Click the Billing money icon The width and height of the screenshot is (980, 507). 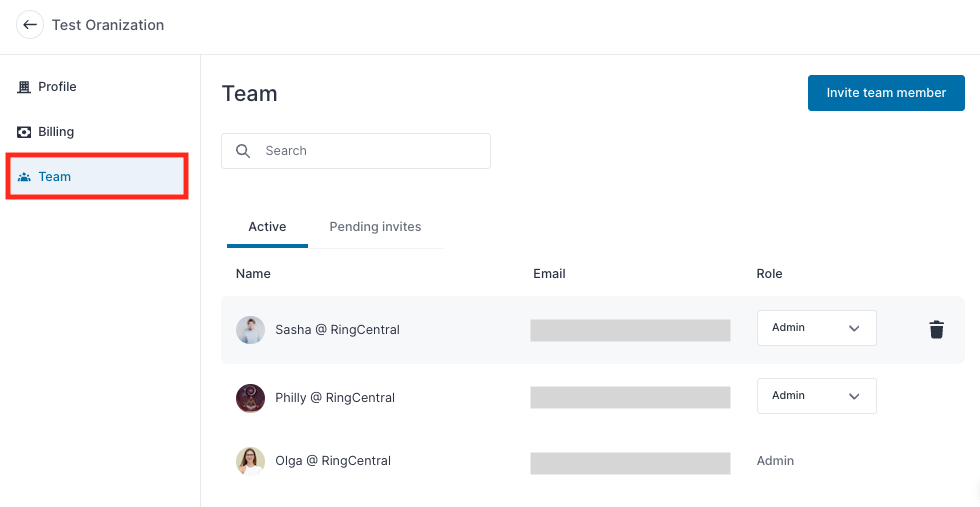24,132
